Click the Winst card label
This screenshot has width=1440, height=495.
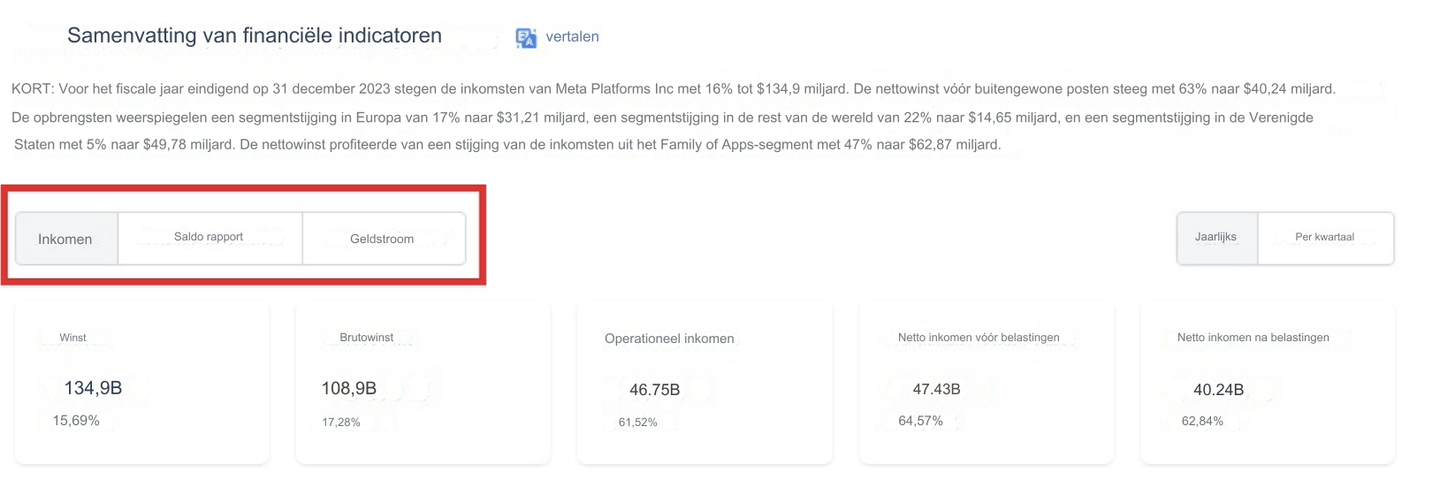[x=73, y=338]
